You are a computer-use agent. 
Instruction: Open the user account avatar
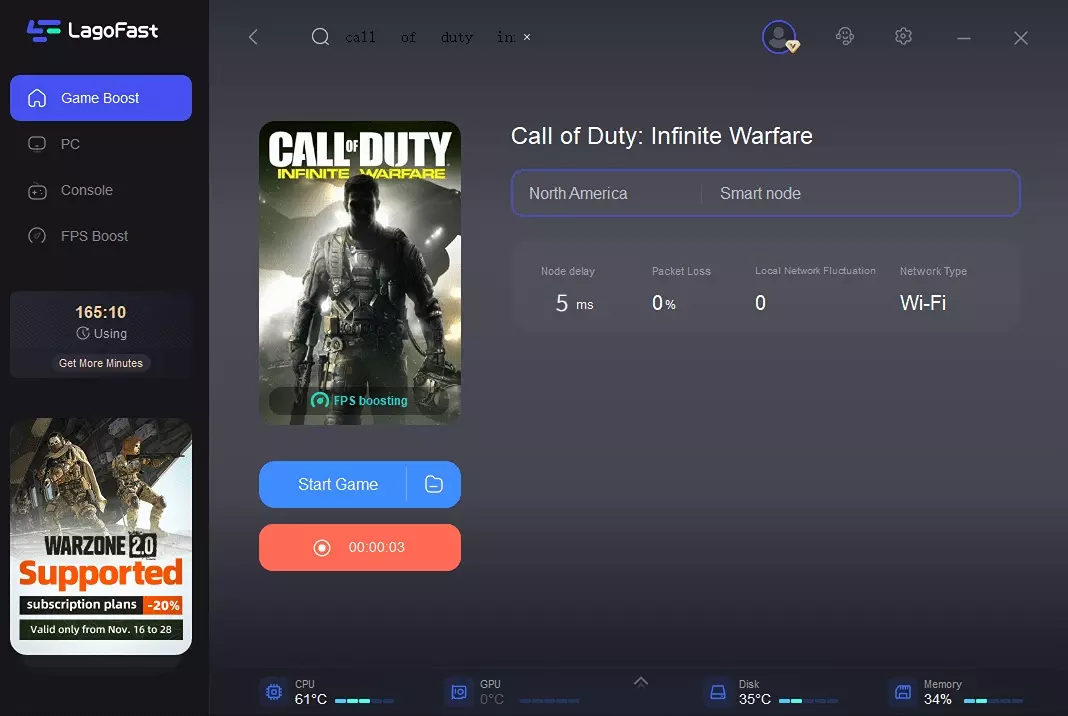tap(780, 37)
